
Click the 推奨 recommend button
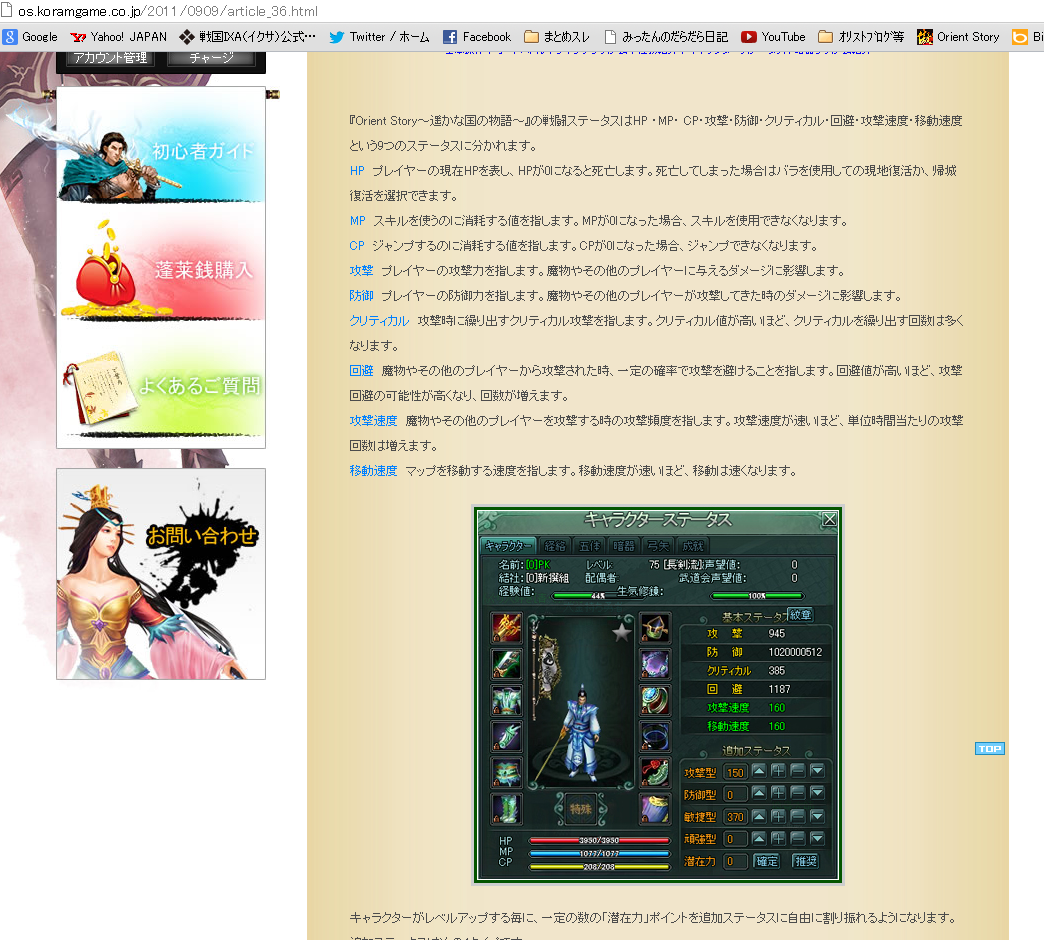(806, 861)
